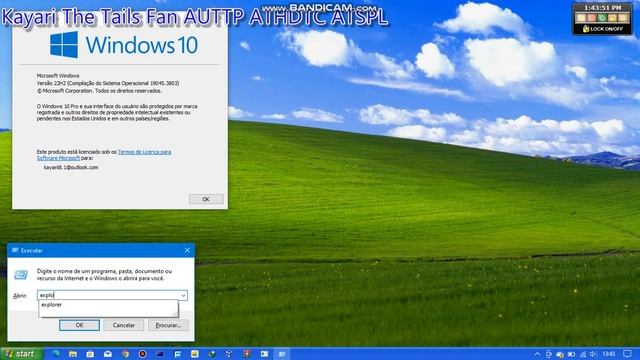
Task: Toggle LOCK ON/OFF in the recorder widget
Action: tap(602, 29)
